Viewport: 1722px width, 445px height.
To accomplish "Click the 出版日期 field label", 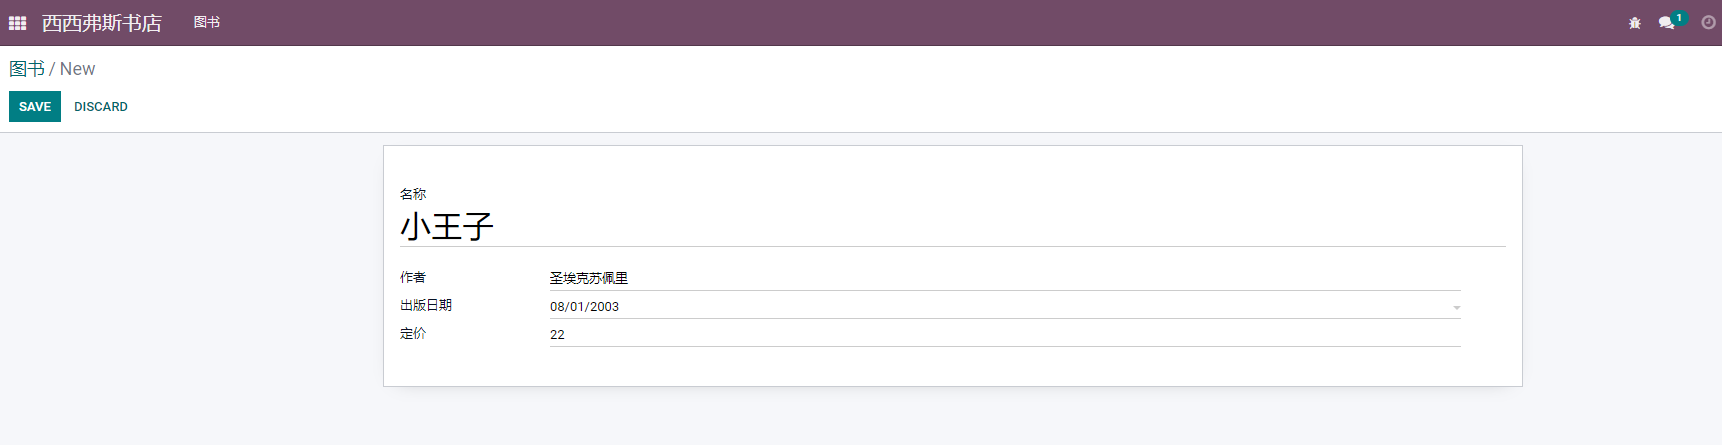I will [x=426, y=305].
